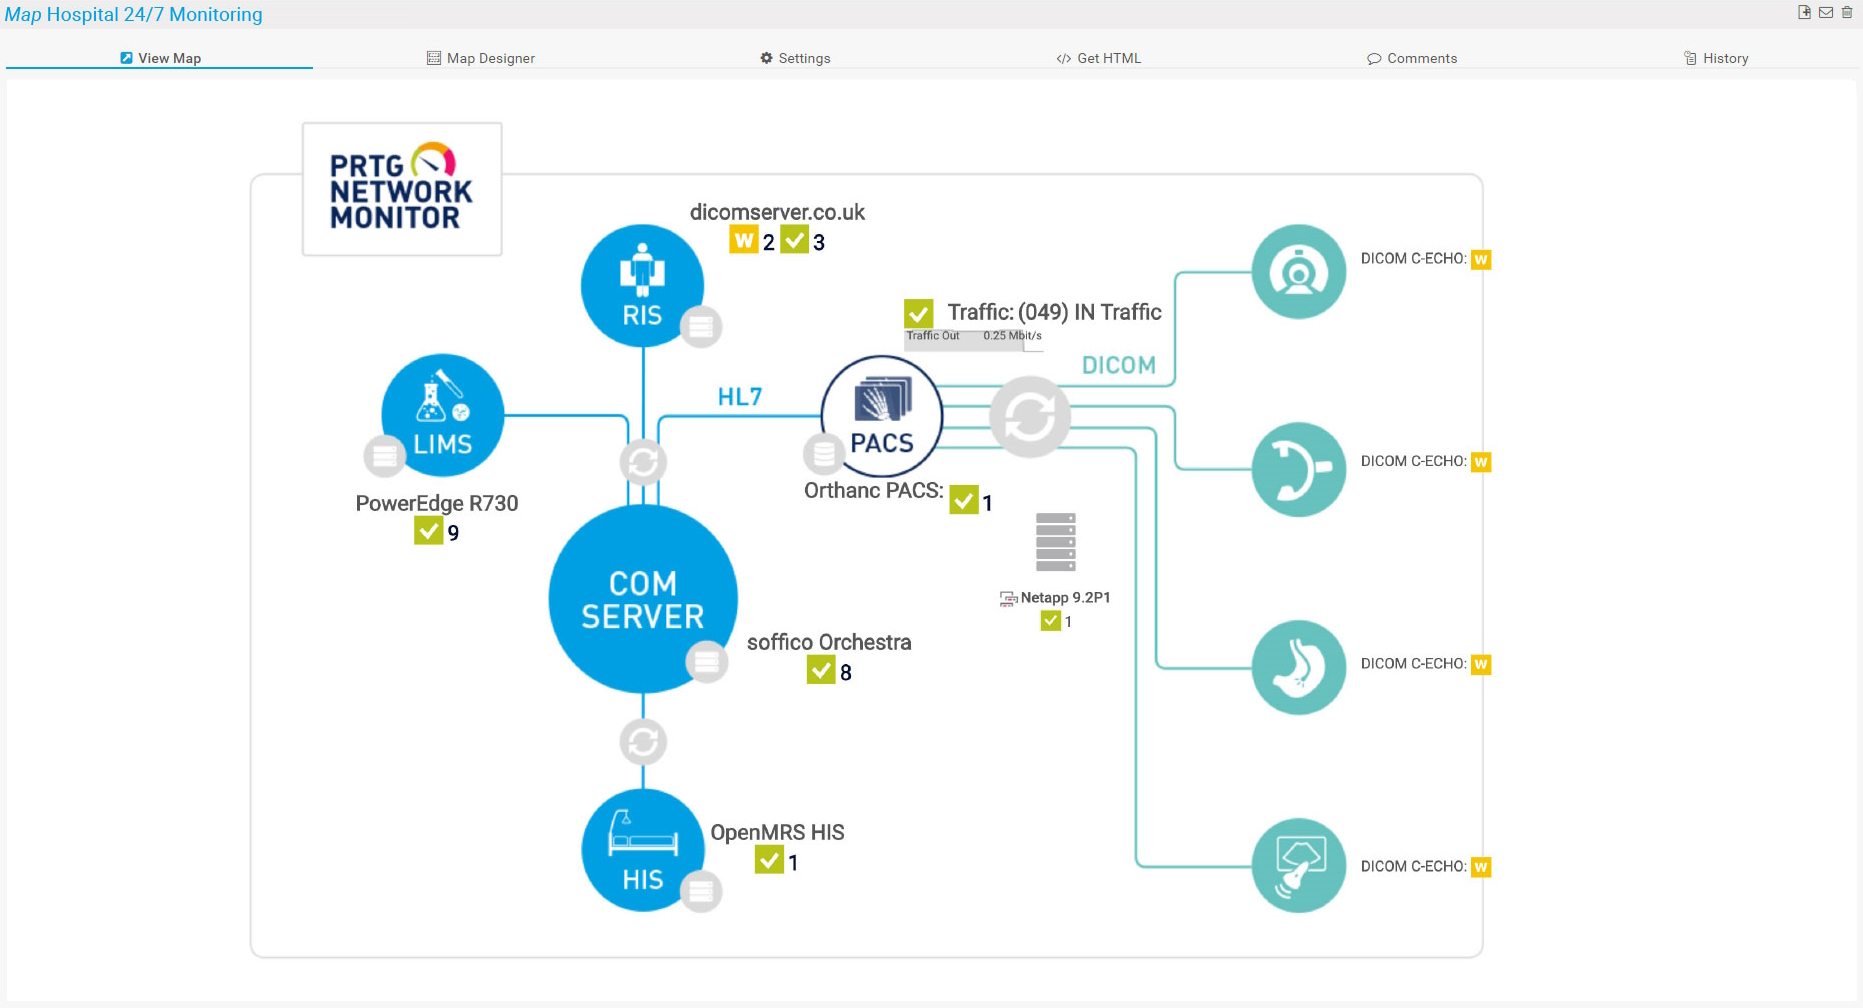Select the C-arm imaging device icon
Viewport: 1863px width, 1008px height.
click(x=1297, y=469)
